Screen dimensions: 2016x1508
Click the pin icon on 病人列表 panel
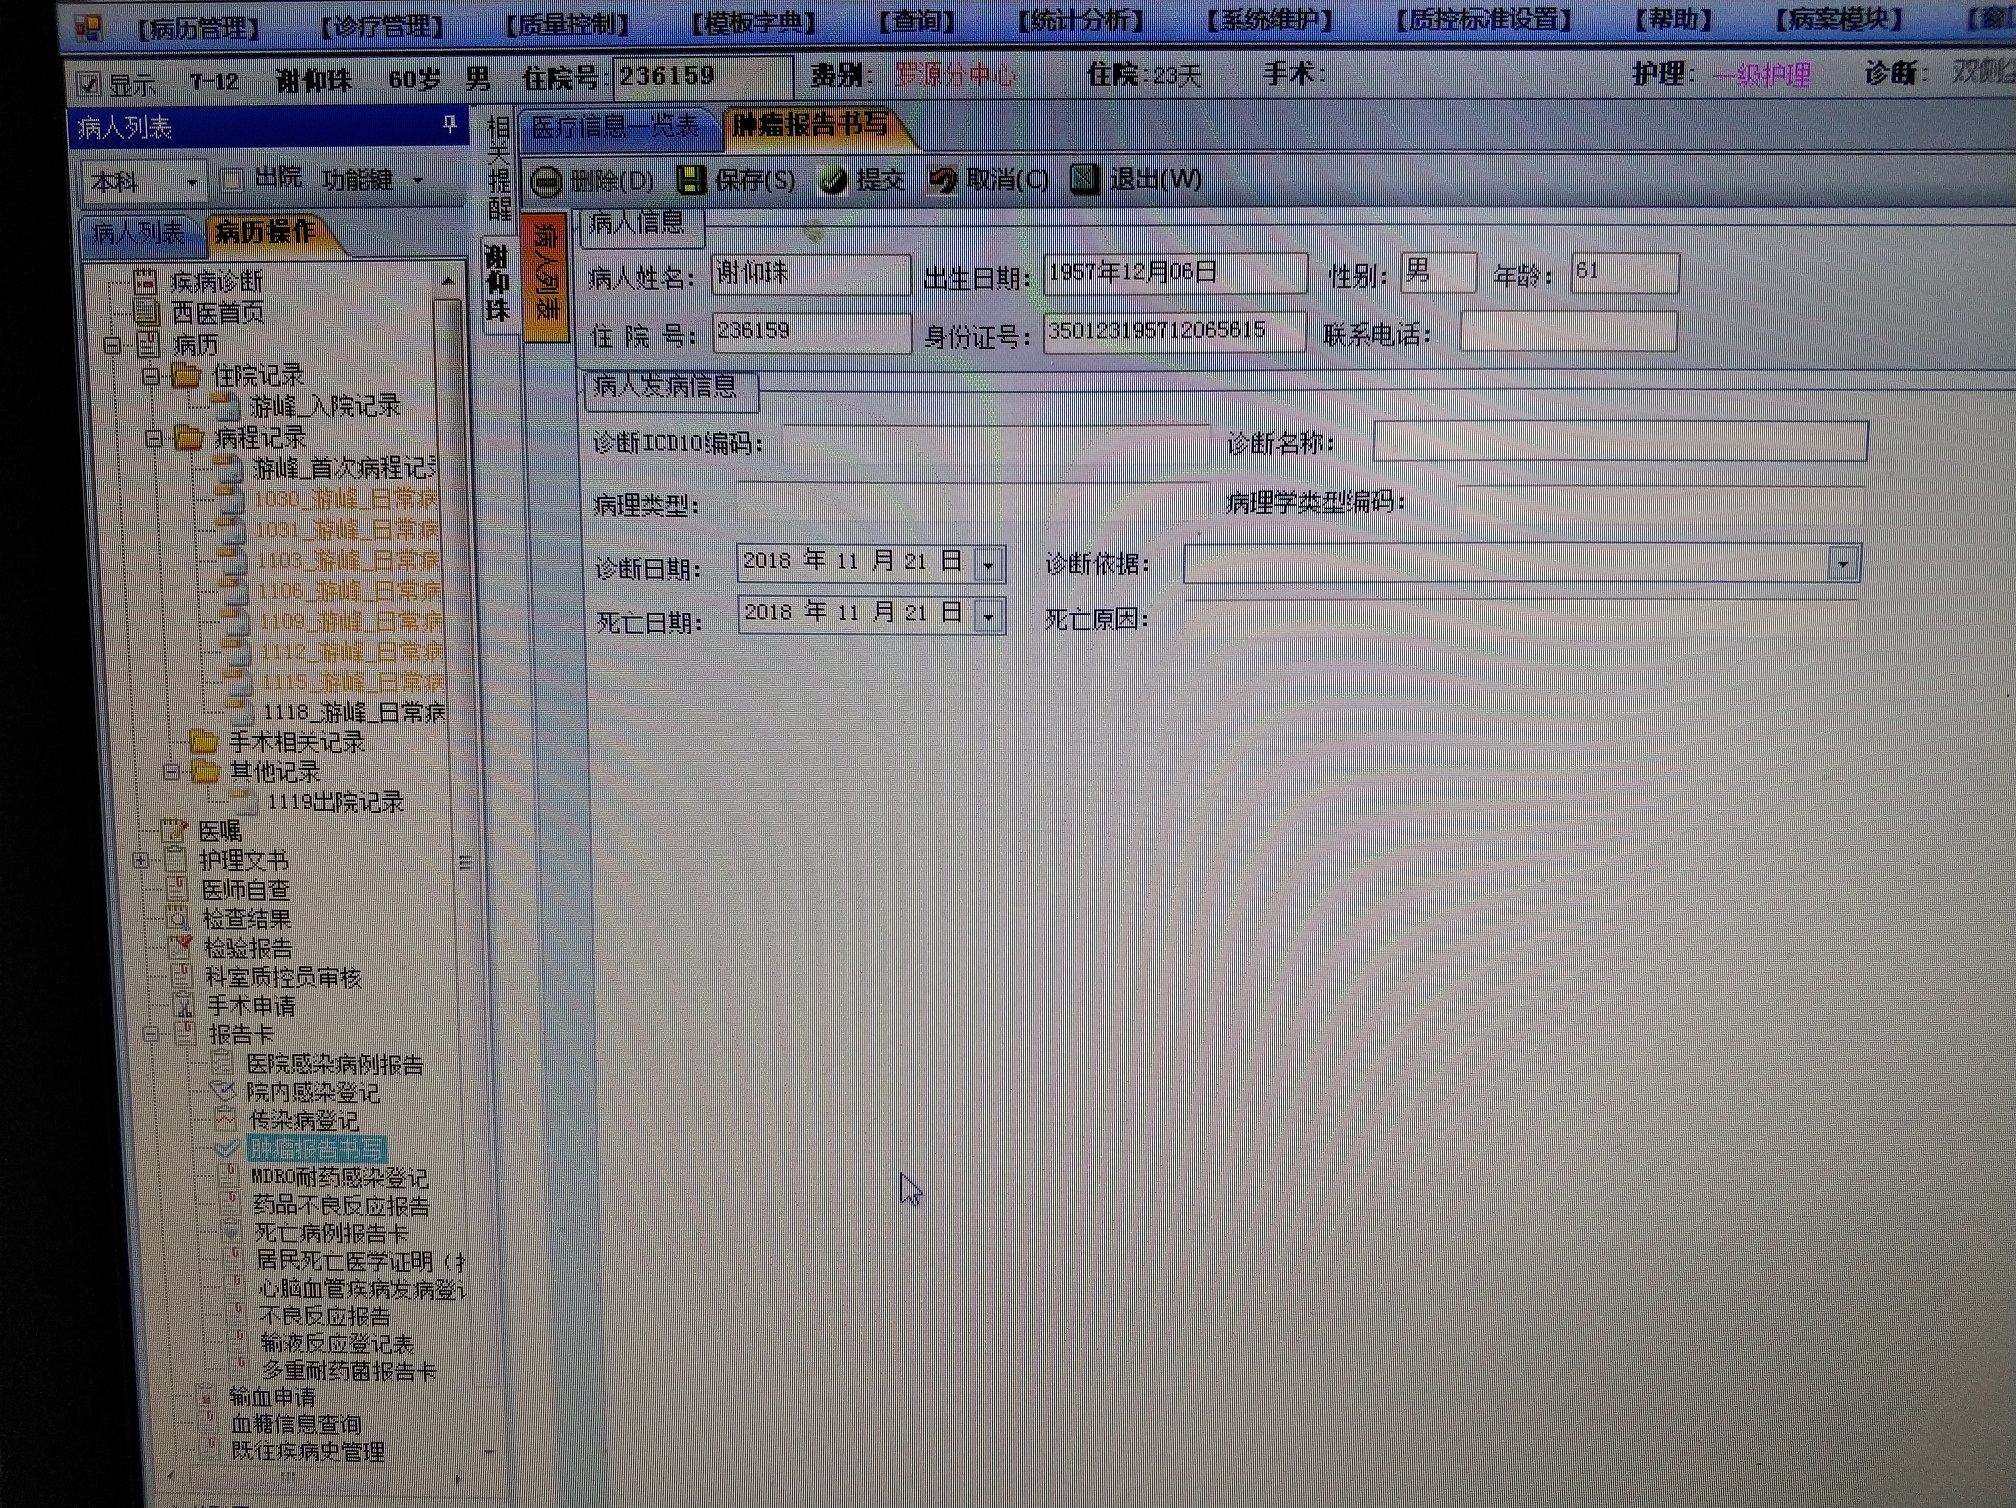point(450,124)
